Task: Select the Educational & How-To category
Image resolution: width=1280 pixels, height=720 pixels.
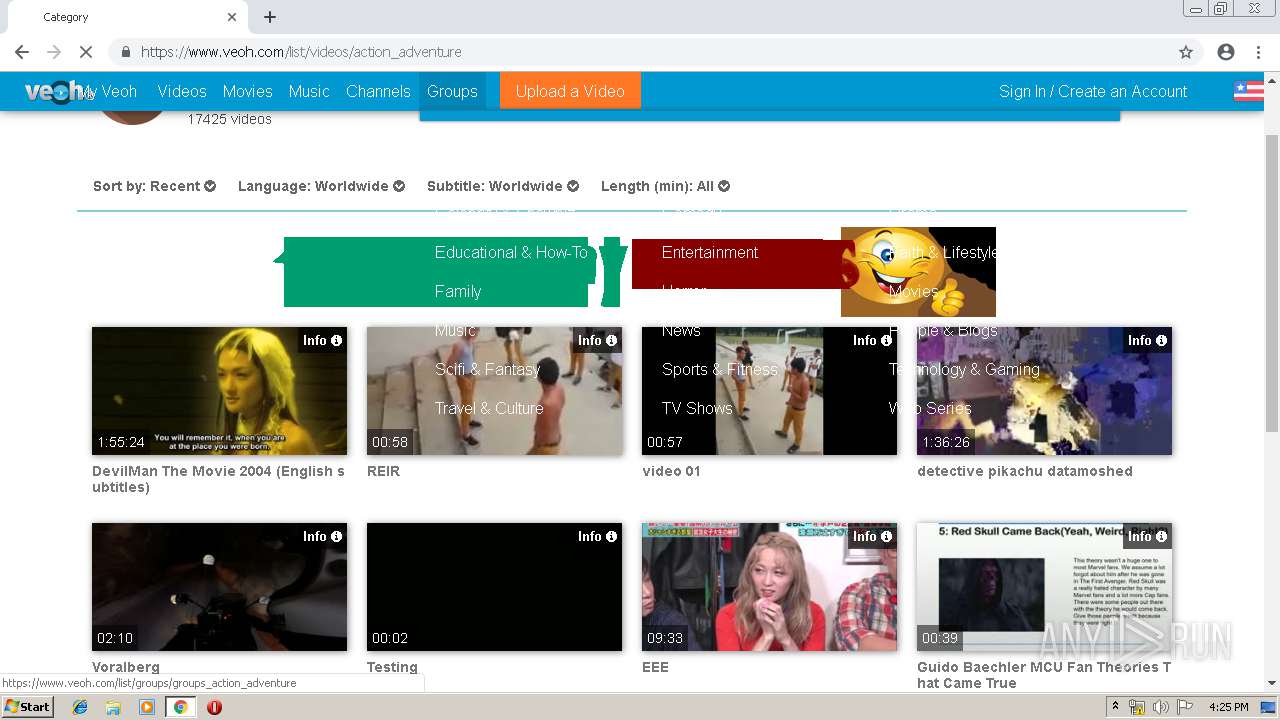Action: pyautogui.click(x=511, y=252)
